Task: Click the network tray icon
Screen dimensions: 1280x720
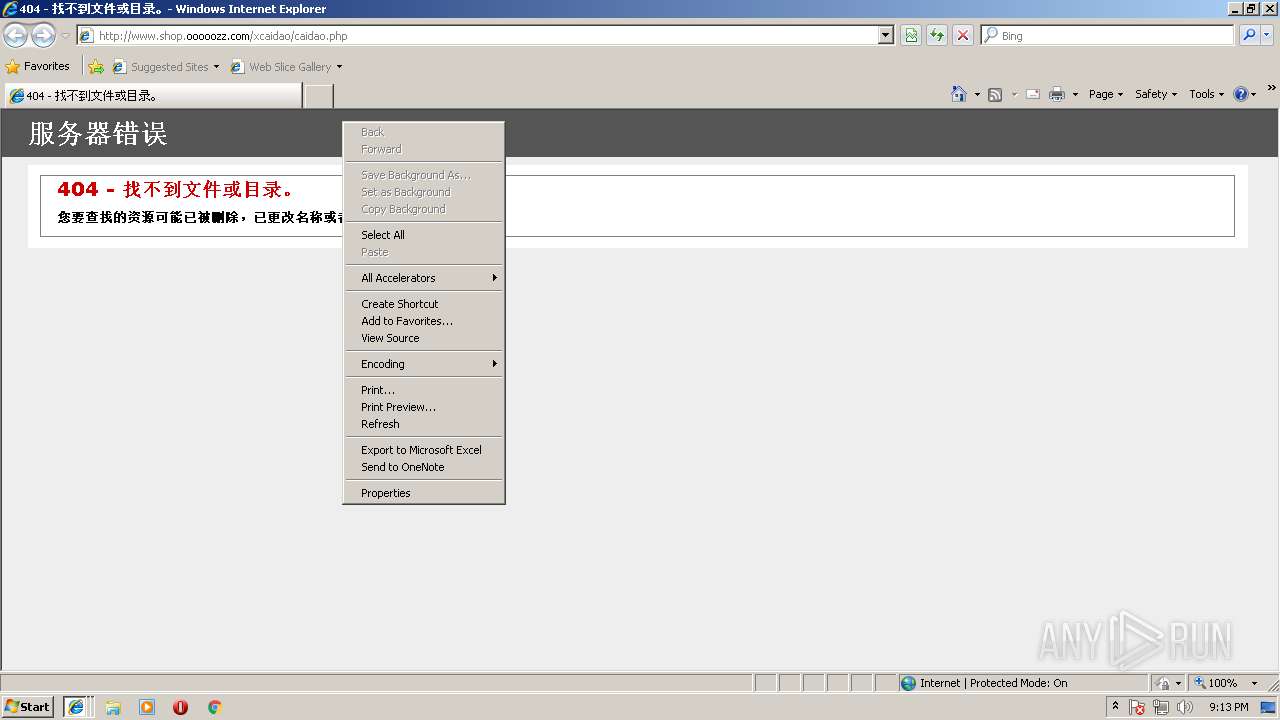Action: pyautogui.click(x=1161, y=707)
